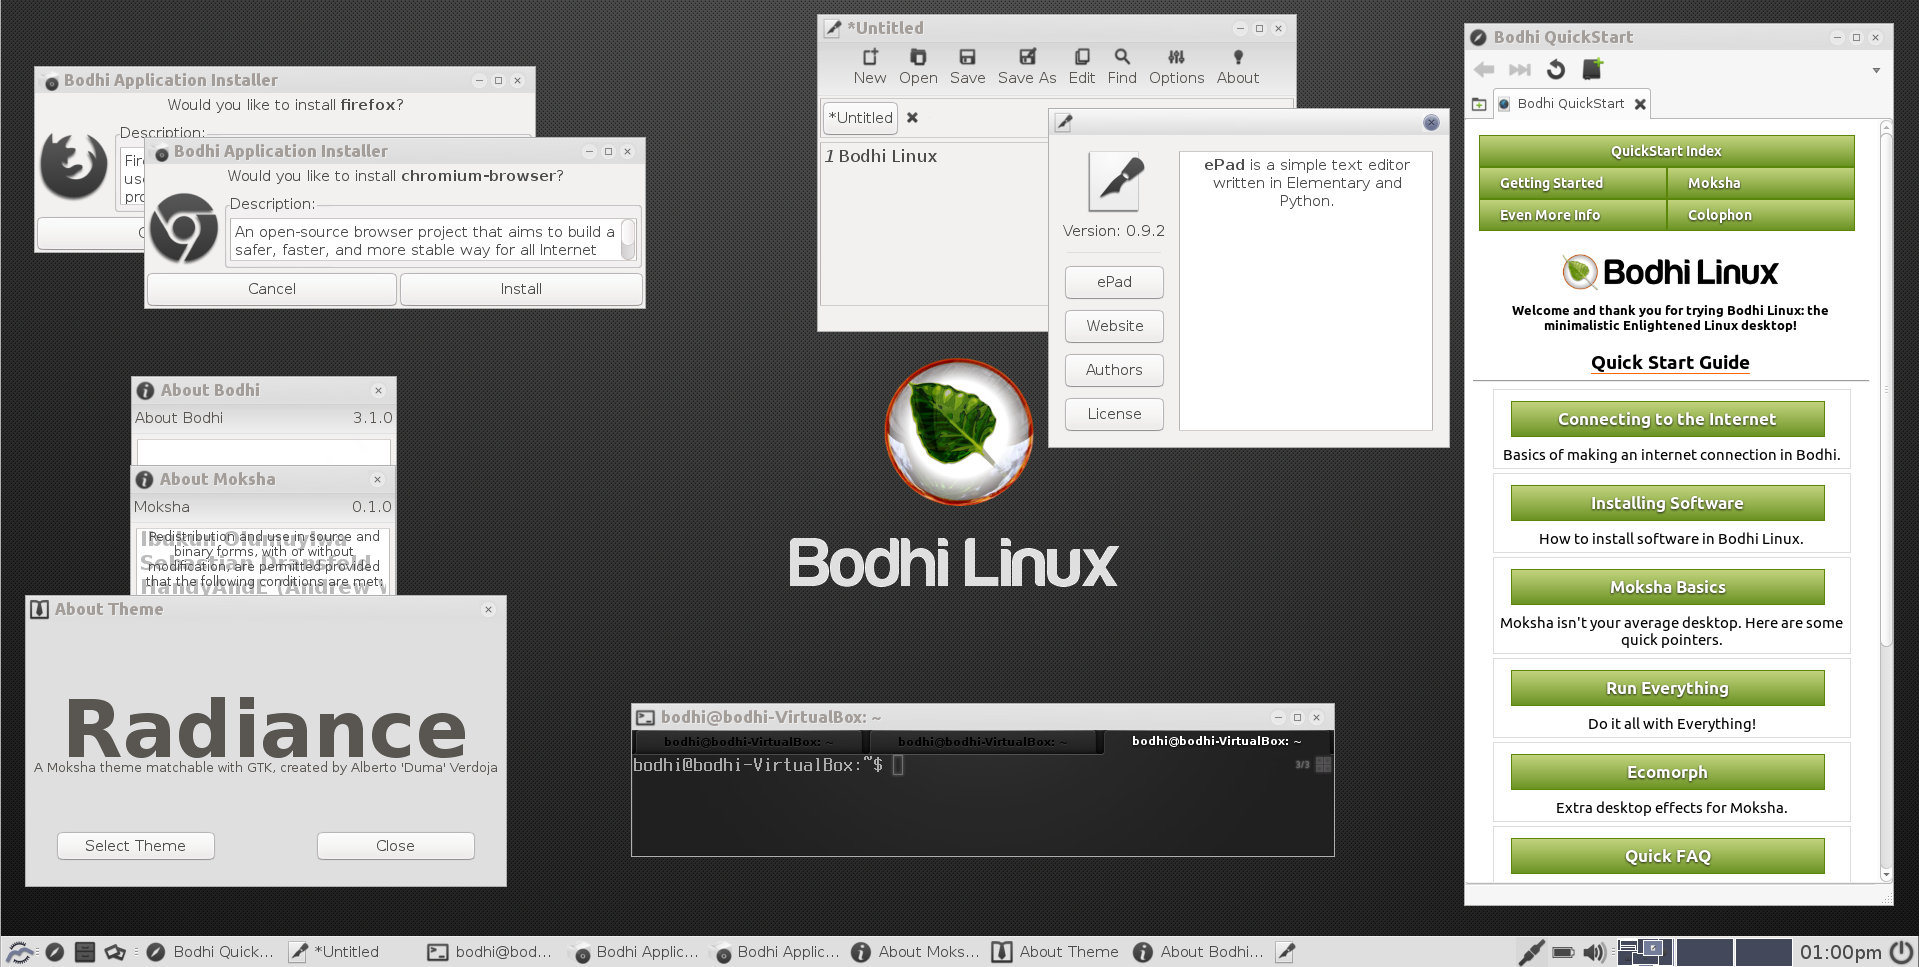Open the dropdown arrow in QuickStart toolbar

1877,69
